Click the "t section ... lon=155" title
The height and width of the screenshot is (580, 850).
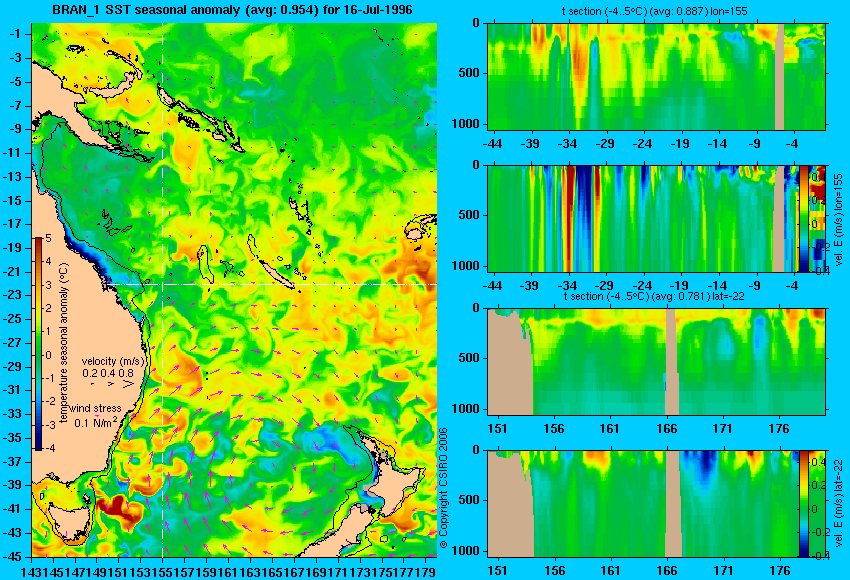coord(655,11)
